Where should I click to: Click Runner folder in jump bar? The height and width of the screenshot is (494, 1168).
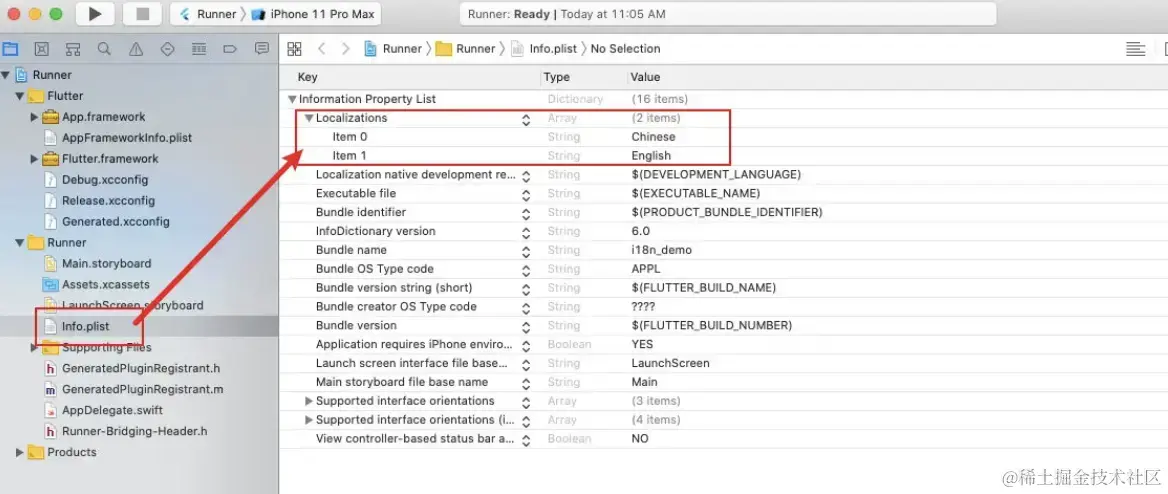point(466,49)
